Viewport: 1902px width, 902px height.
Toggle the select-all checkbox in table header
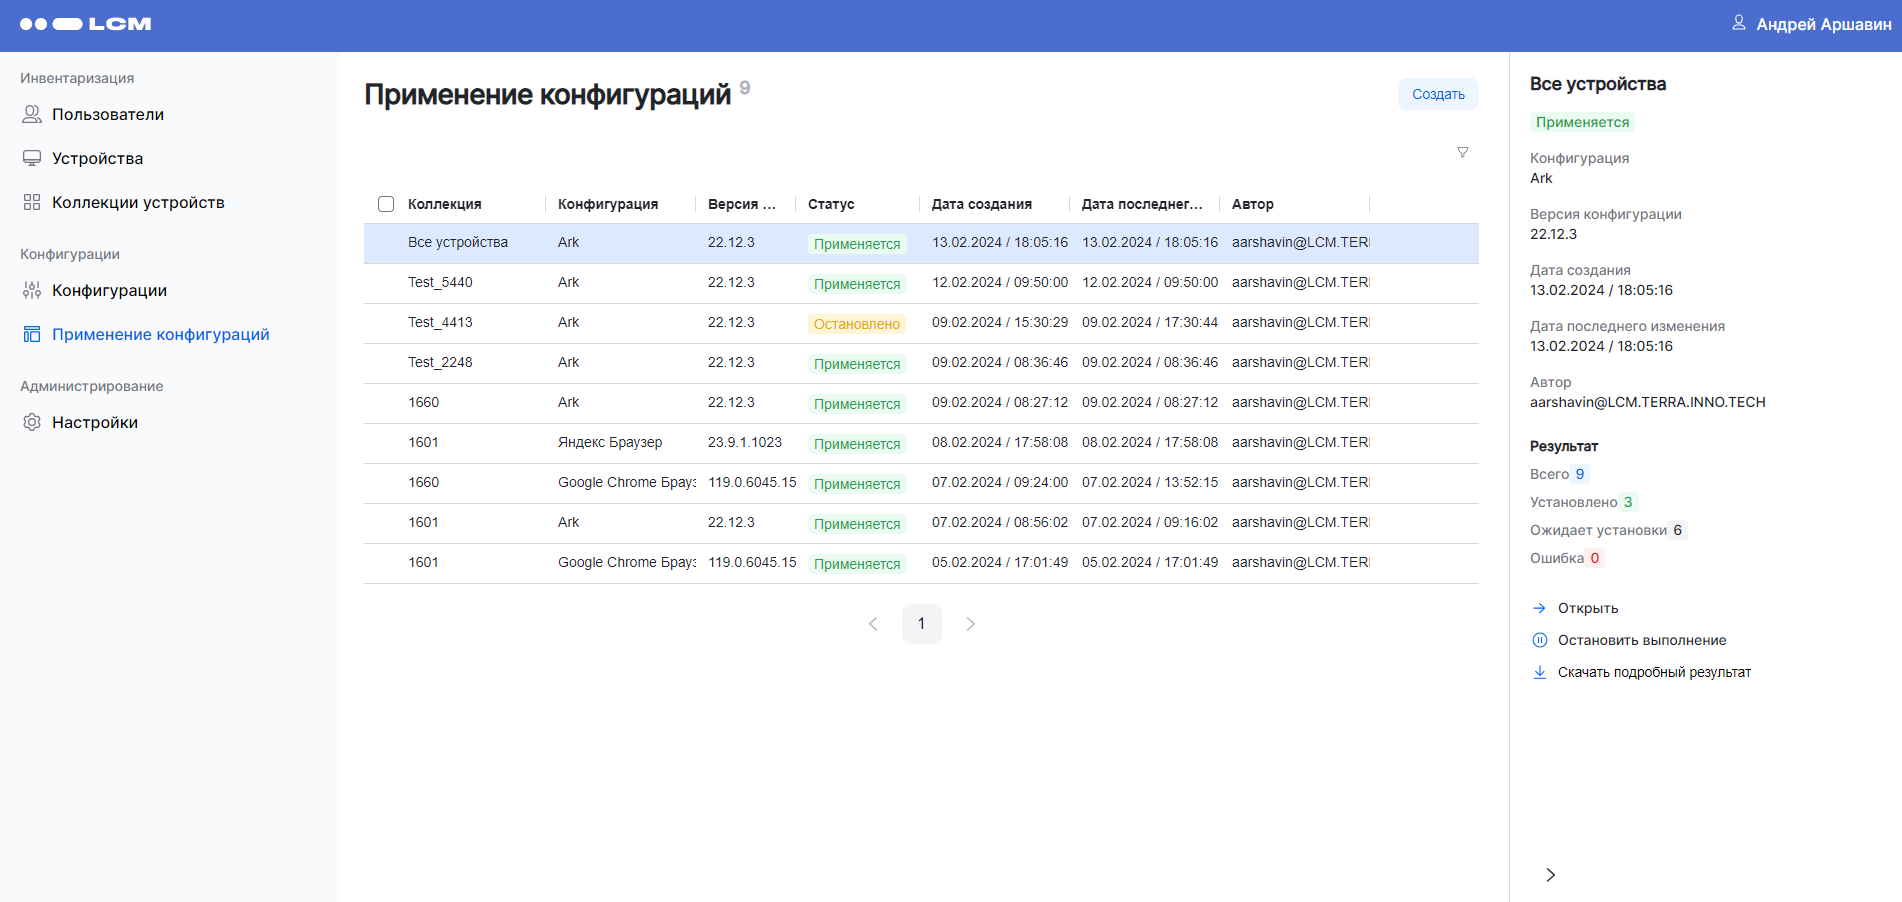click(x=386, y=205)
